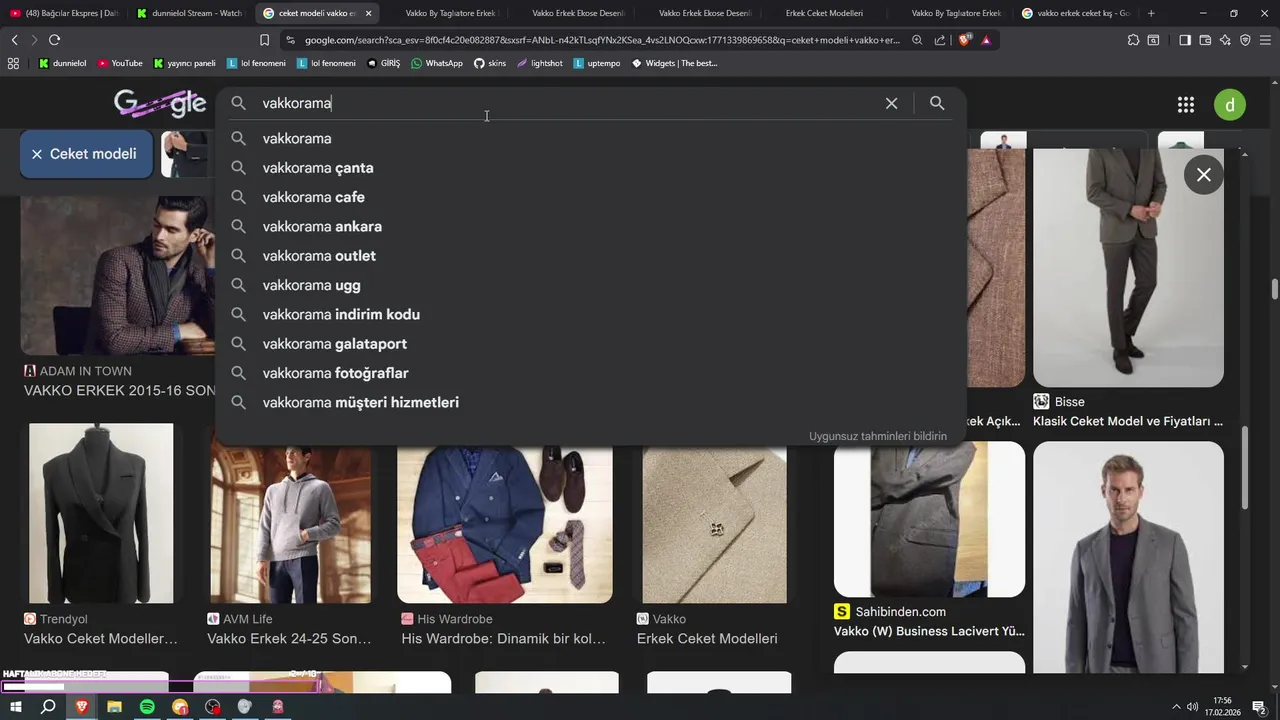Open Windows taskbar search
Screen dimensions: 1280x720
pos(48,707)
